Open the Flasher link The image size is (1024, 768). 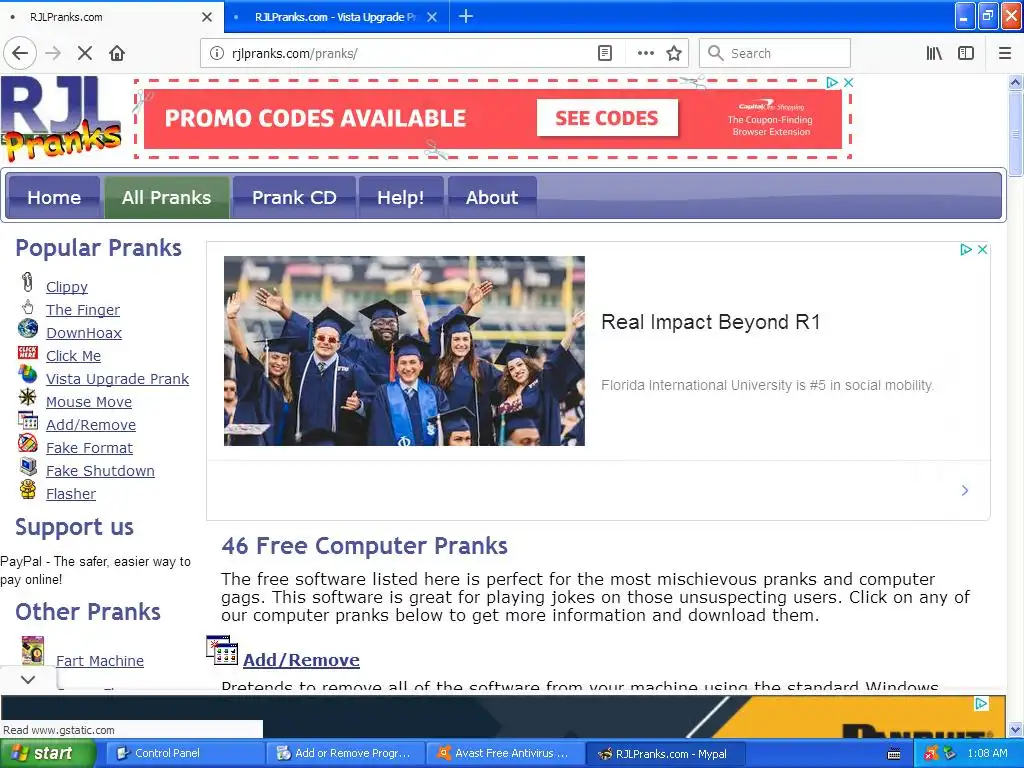71,494
